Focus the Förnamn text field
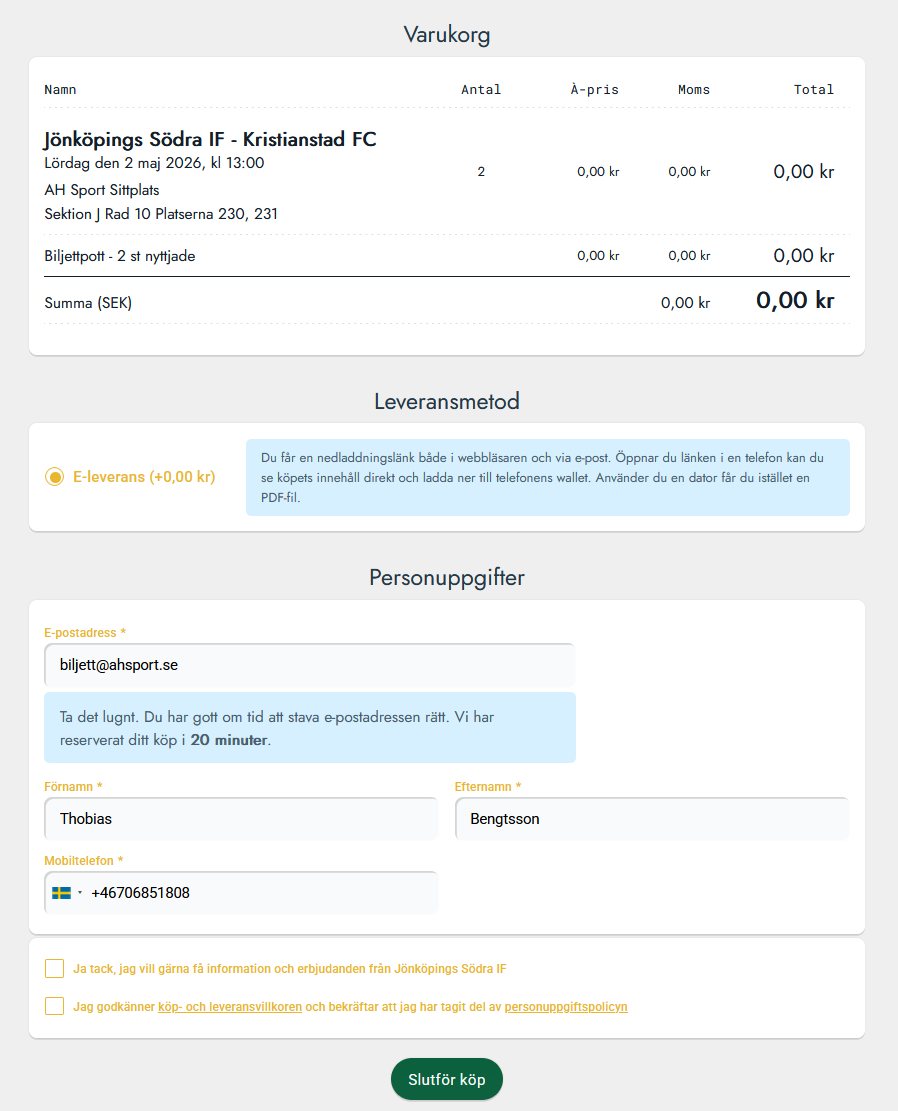The height and width of the screenshot is (1111, 898). (x=241, y=819)
